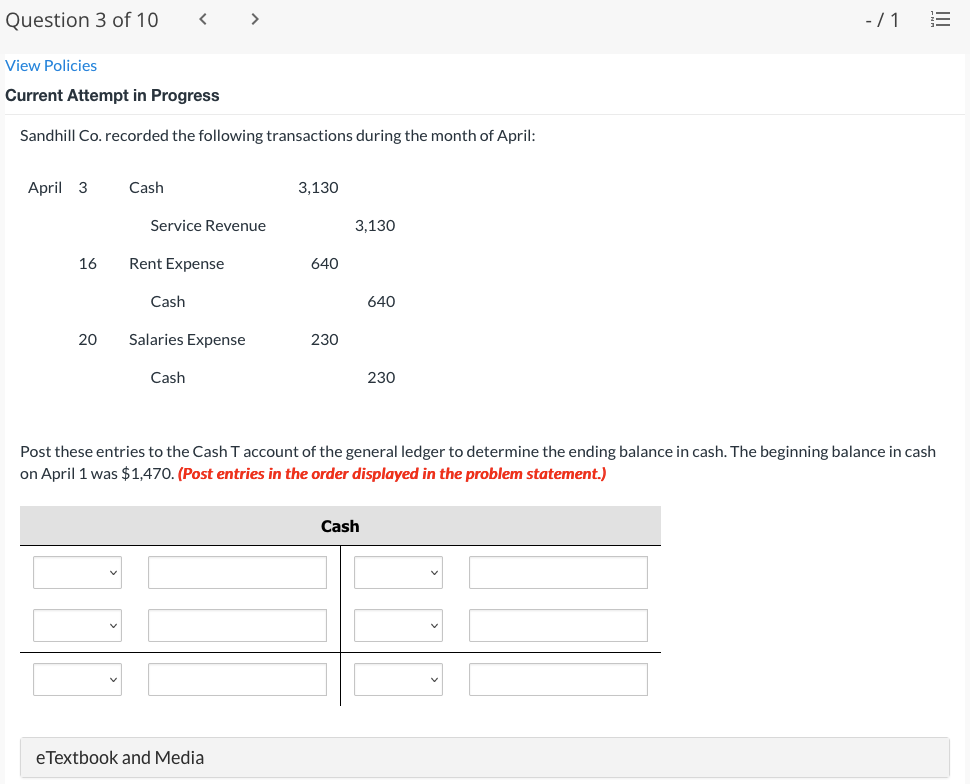Viewport: 970px width, 784px height.
Task: Open balance-row credit-side dropdown
Action: click(x=398, y=679)
